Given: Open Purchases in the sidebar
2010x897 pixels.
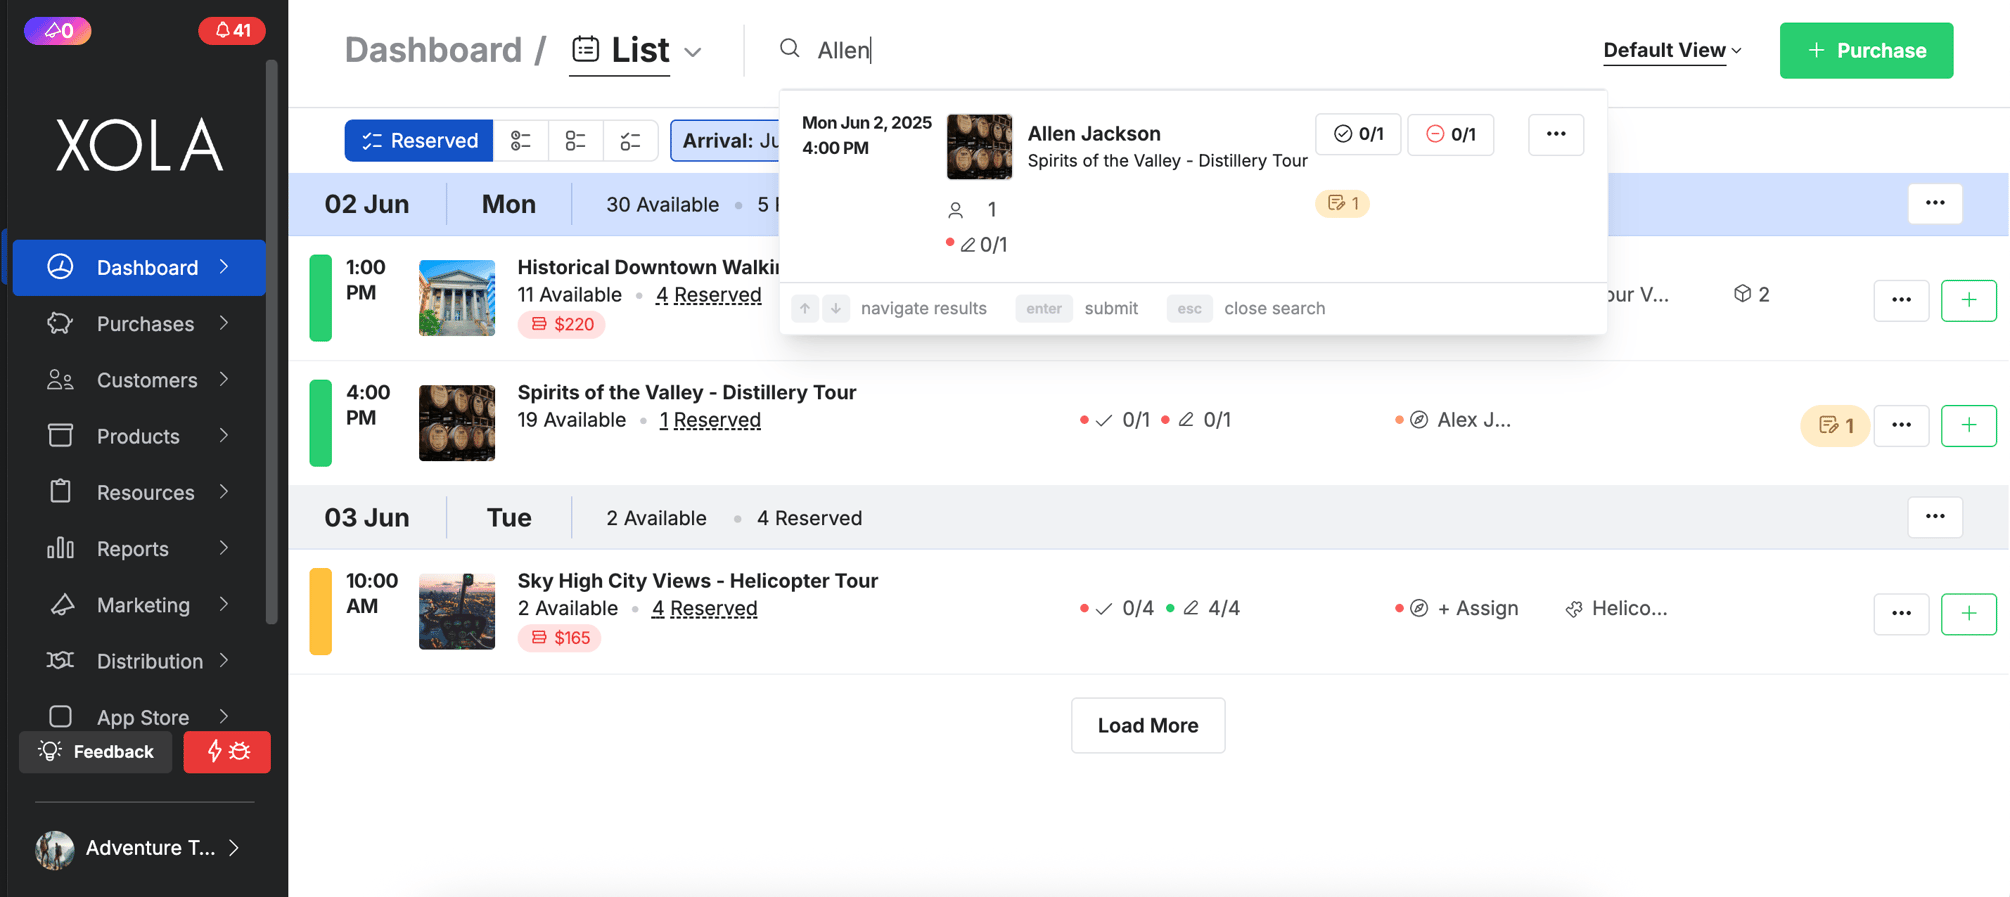Looking at the screenshot, I should click(139, 323).
